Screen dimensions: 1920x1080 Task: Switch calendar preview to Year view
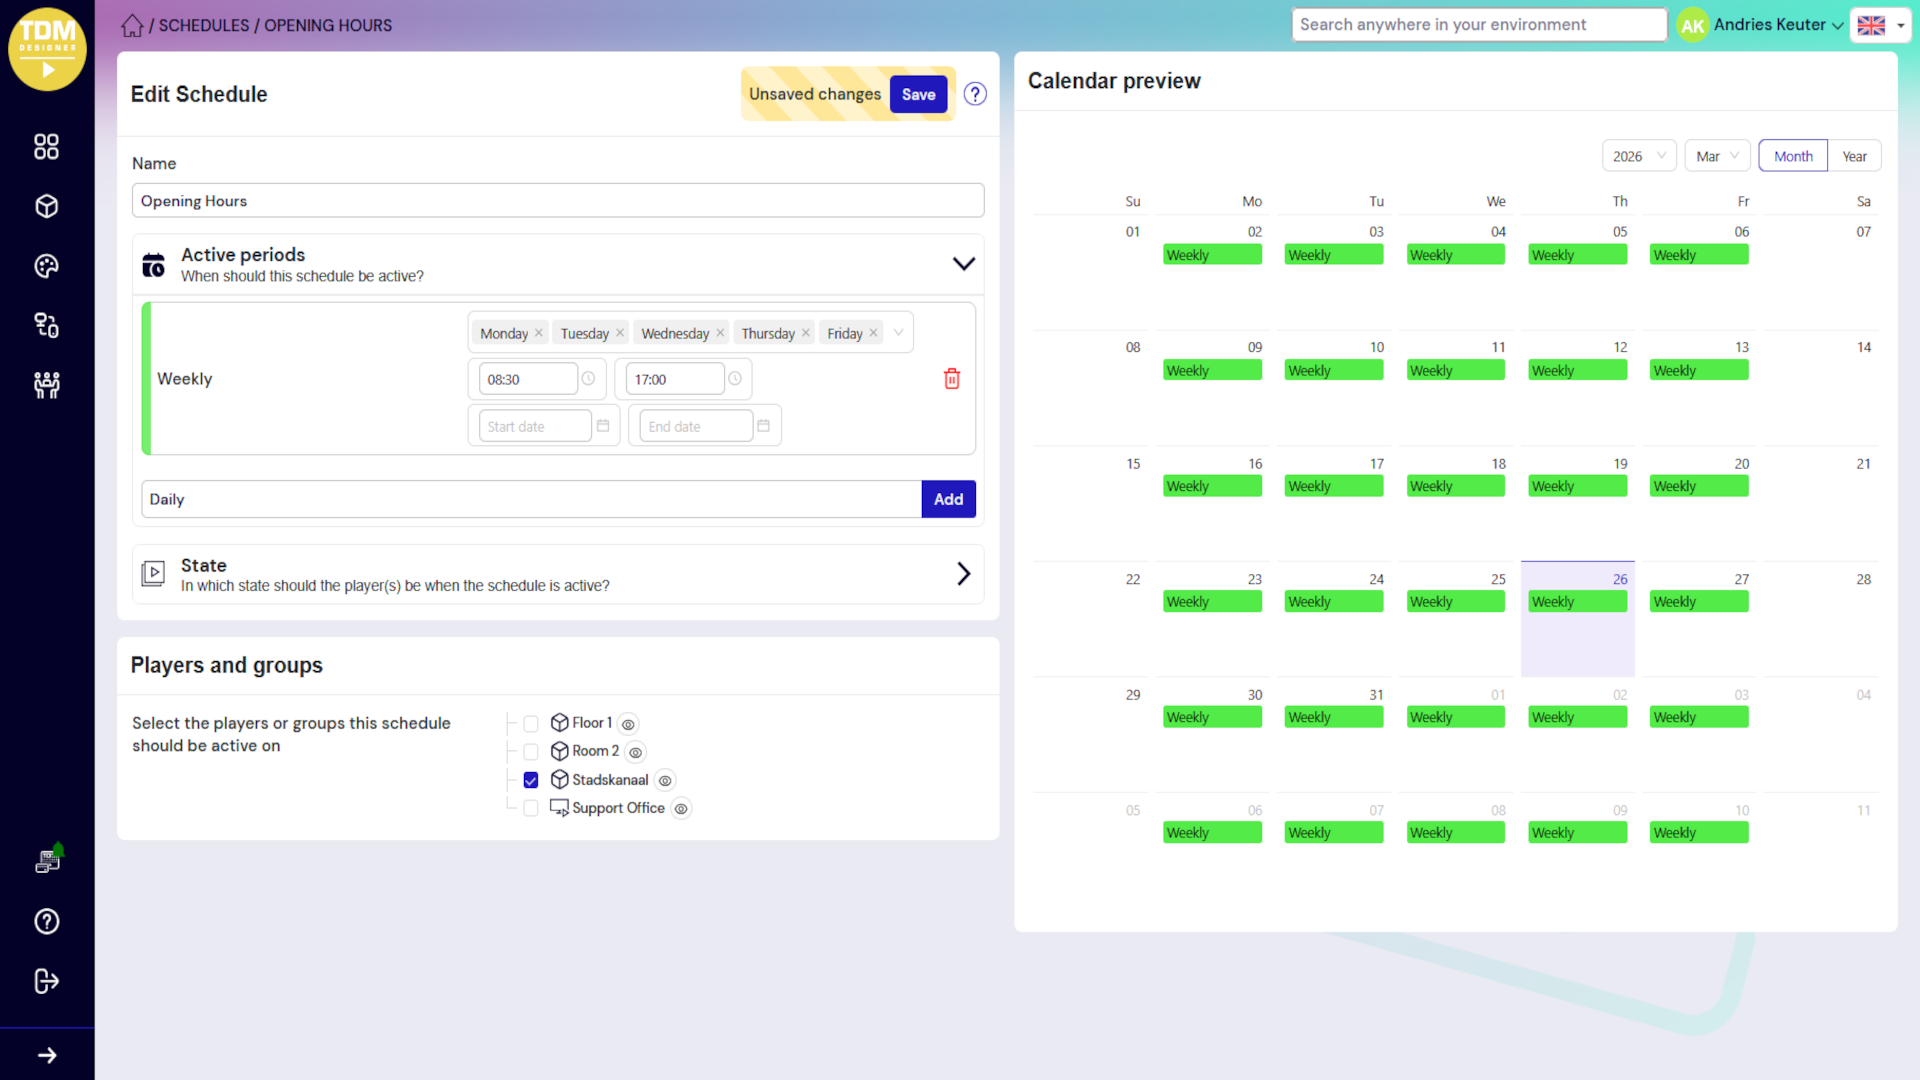coord(1854,156)
